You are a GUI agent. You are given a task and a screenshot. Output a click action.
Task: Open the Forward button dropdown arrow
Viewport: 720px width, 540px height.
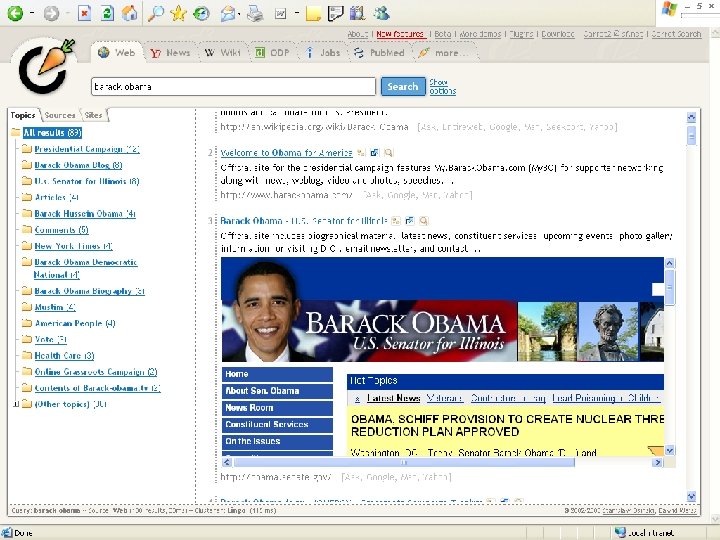(68, 13)
